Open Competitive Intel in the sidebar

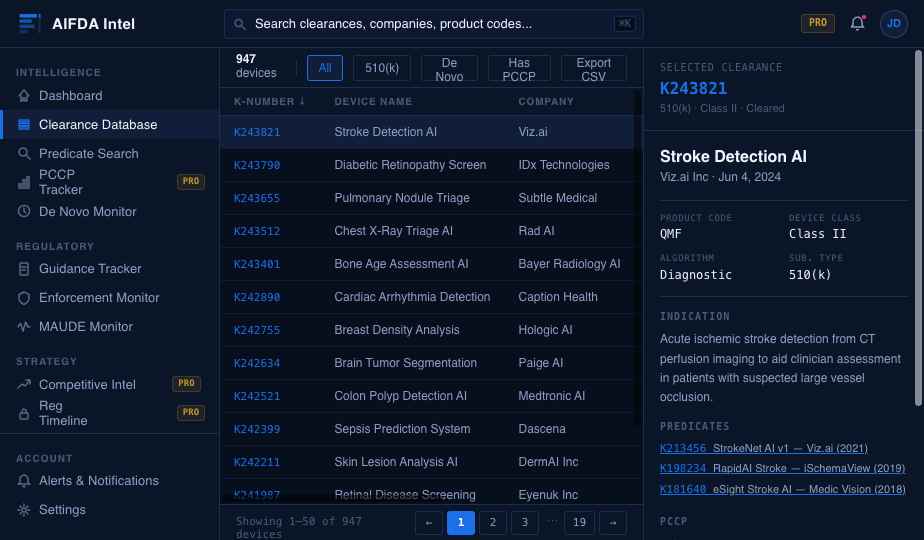pyautogui.click(x=110, y=384)
